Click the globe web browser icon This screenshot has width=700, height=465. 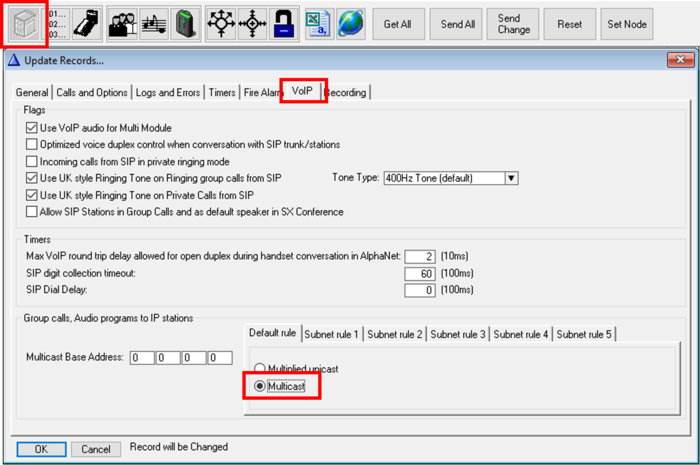[x=350, y=24]
